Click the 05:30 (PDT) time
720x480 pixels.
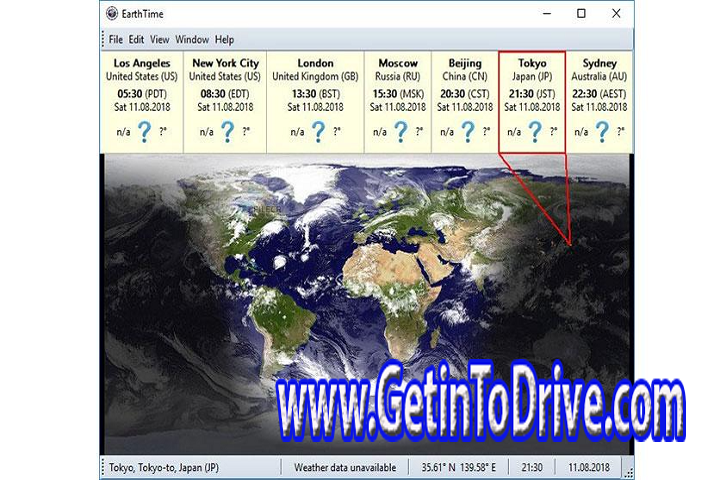[142, 94]
